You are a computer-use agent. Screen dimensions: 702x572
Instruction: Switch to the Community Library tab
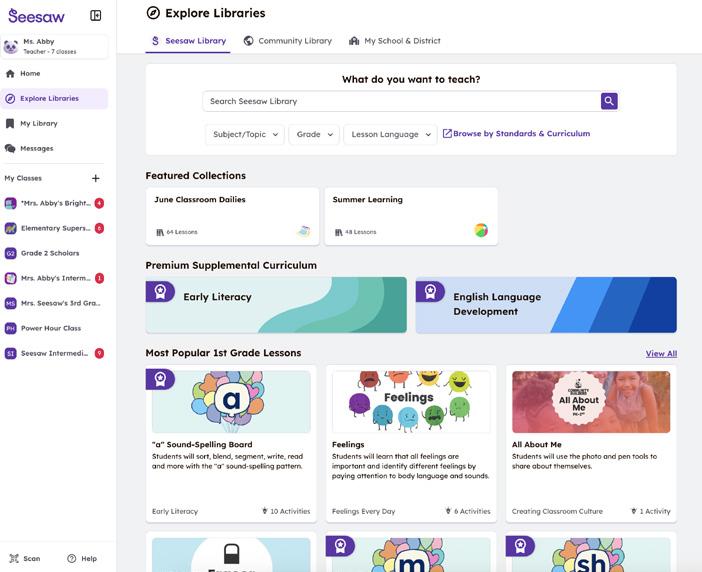click(287, 41)
